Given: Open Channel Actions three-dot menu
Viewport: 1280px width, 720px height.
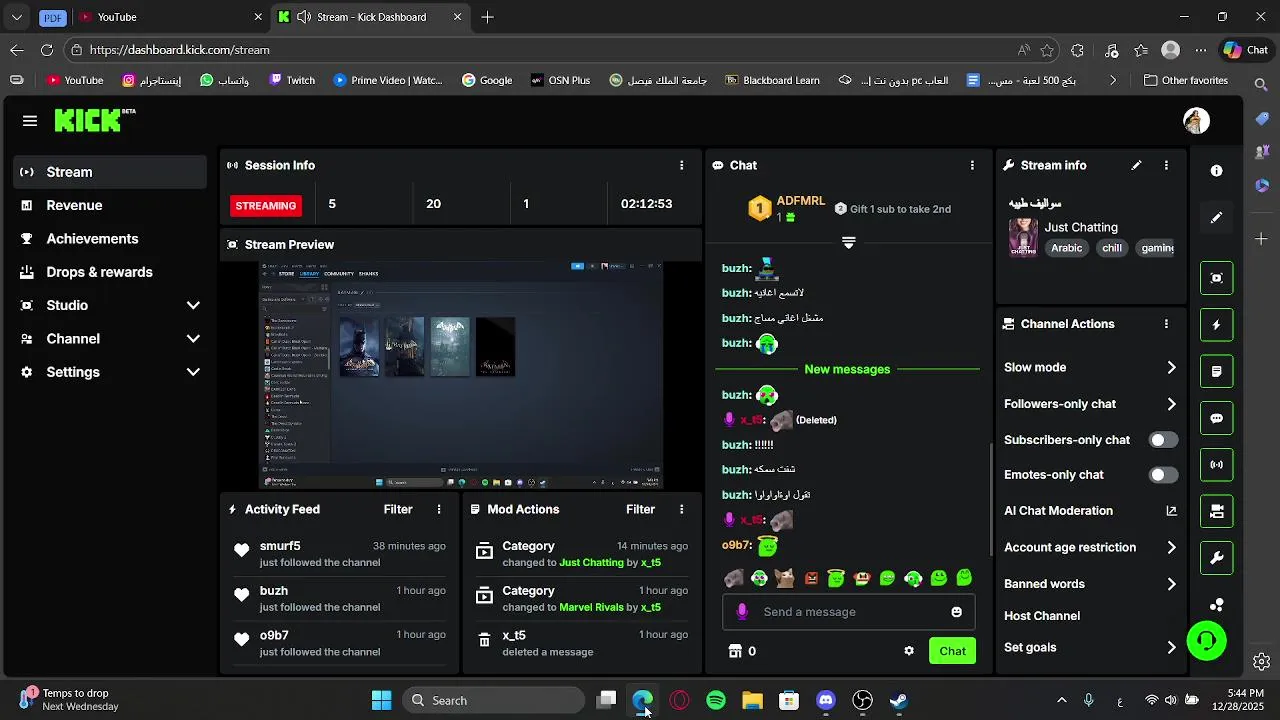Looking at the screenshot, I should tap(1166, 324).
